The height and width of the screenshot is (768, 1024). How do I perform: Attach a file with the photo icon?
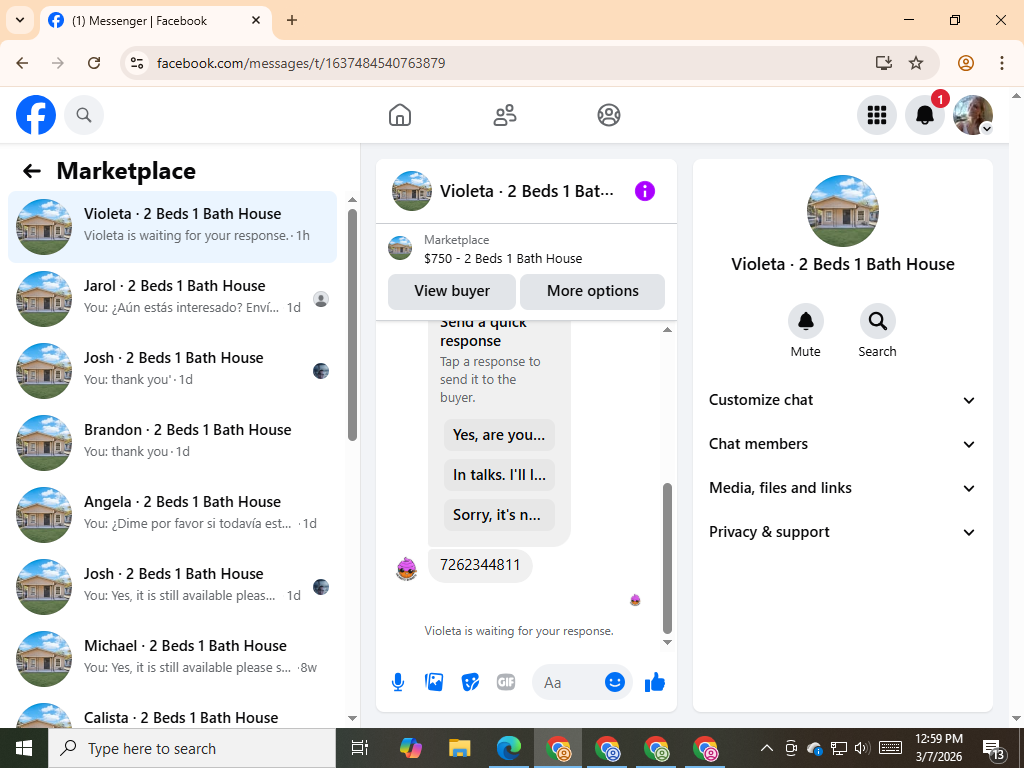pos(434,682)
